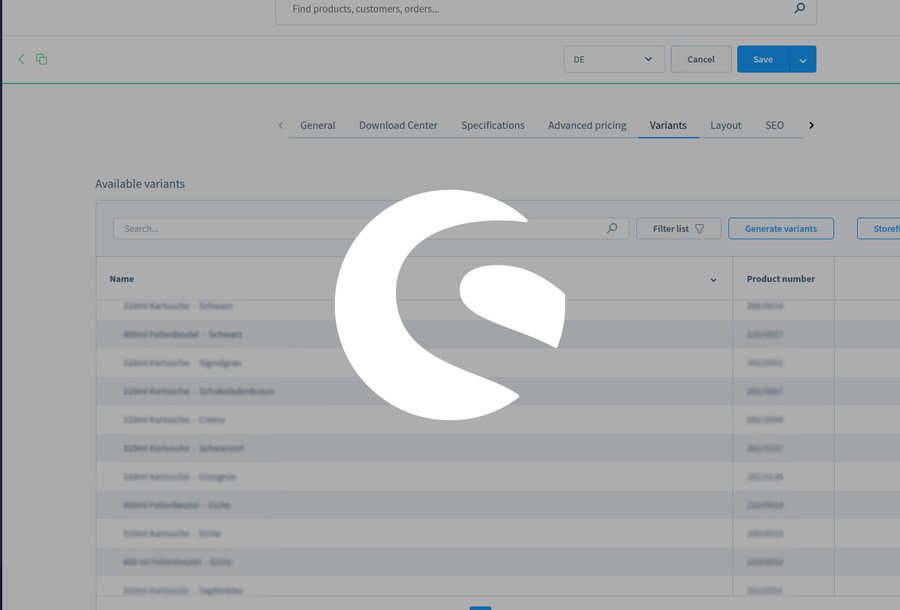Toggle the blue checkbox below the variant list
This screenshot has height=610, width=900.
[x=481, y=606]
